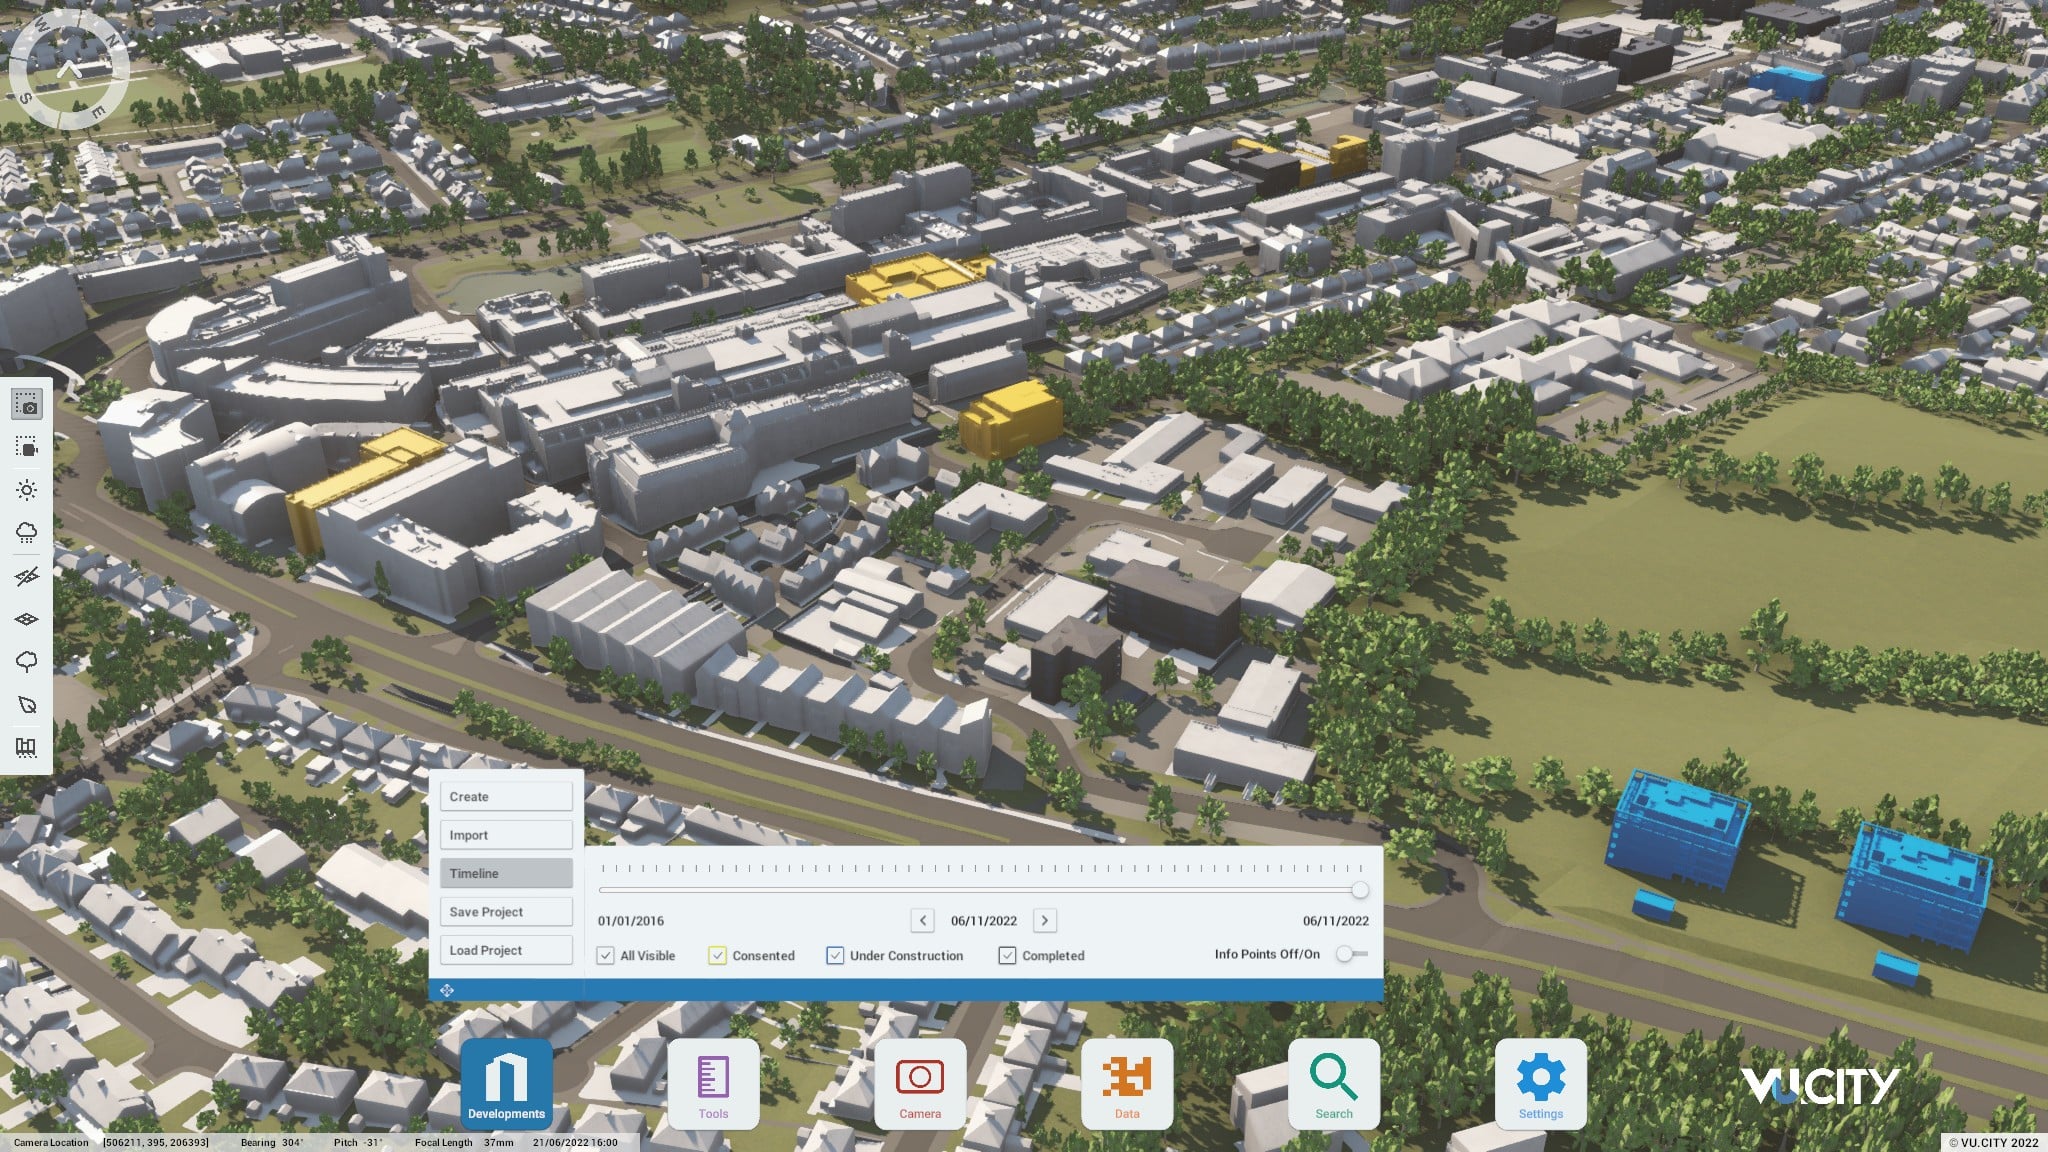2048x1152 pixels.
Task: Select the screenshot capture tool
Action: tap(27, 404)
